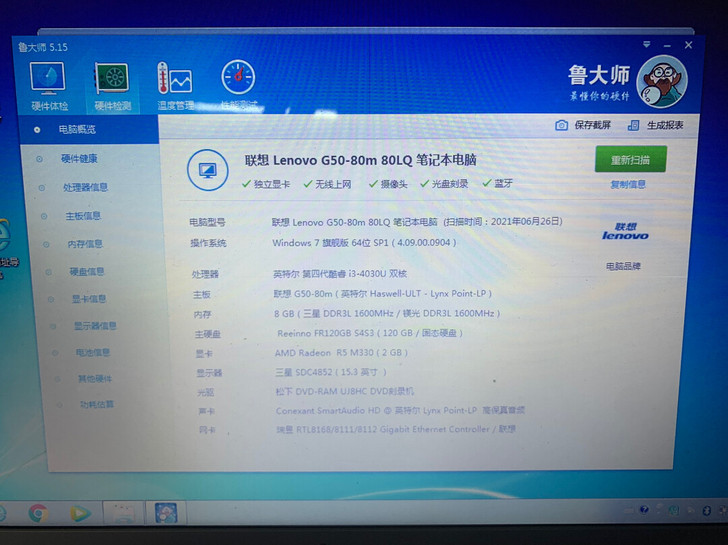Screen dimensions: 728x545
Task: Open 处理器信息 in the sidebar
Action: click(85, 188)
